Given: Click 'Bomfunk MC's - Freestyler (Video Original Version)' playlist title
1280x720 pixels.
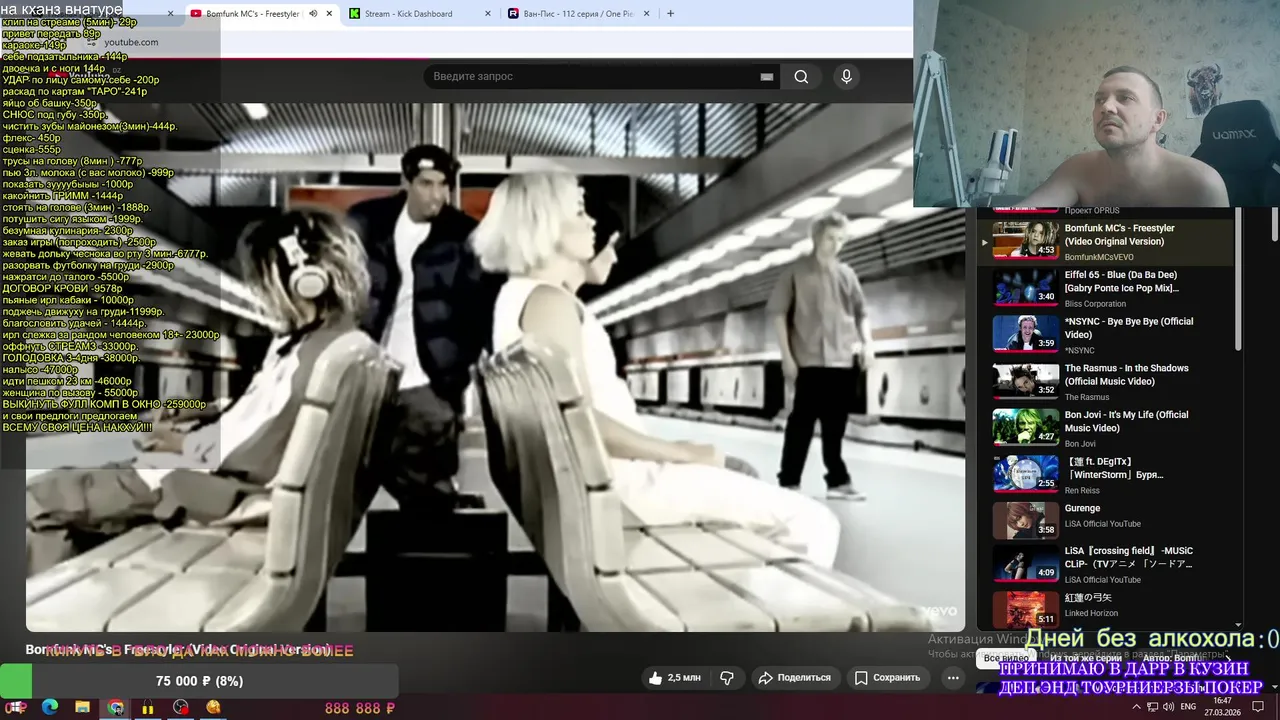Looking at the screenshot, I should [1119, 235].
